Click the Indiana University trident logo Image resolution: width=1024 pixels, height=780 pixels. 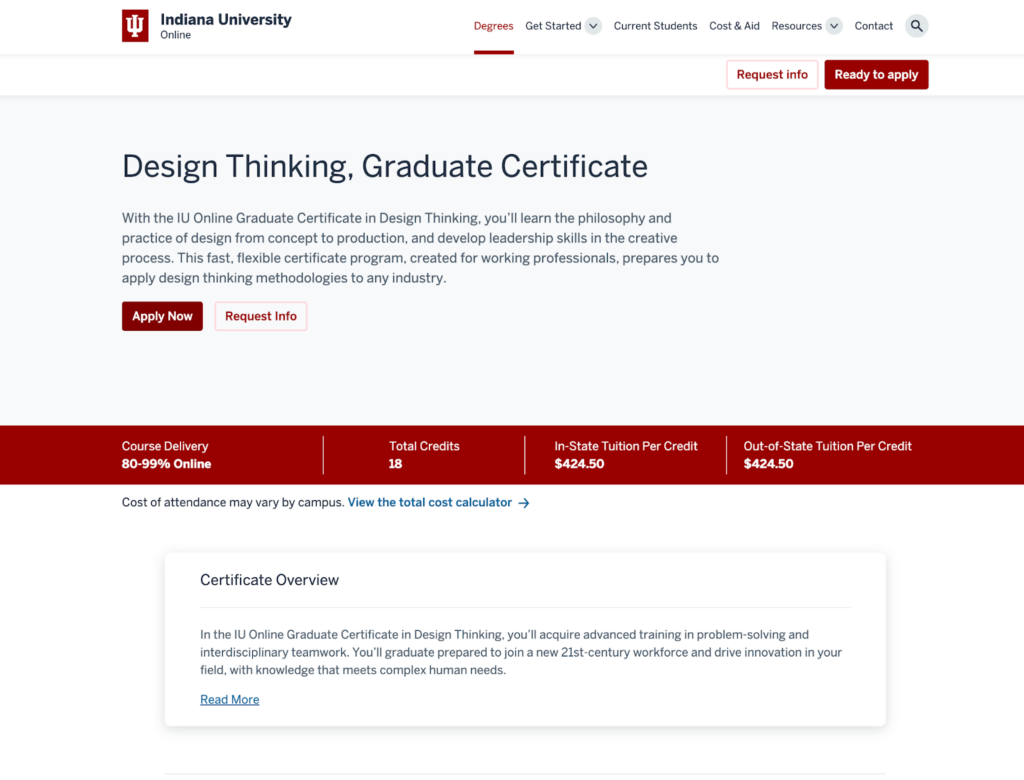pyautogui.click(x=135, y=25)
